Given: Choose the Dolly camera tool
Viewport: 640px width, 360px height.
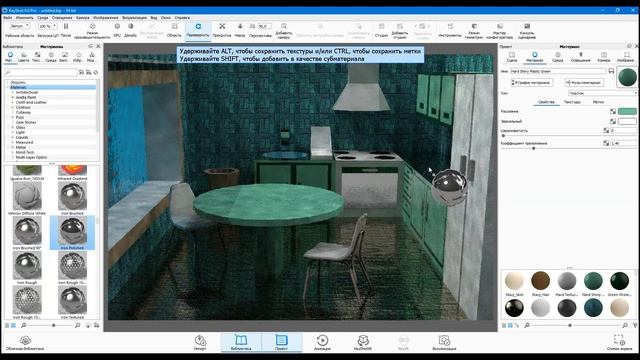Looking at the screenshot, I should click(240, 30).
